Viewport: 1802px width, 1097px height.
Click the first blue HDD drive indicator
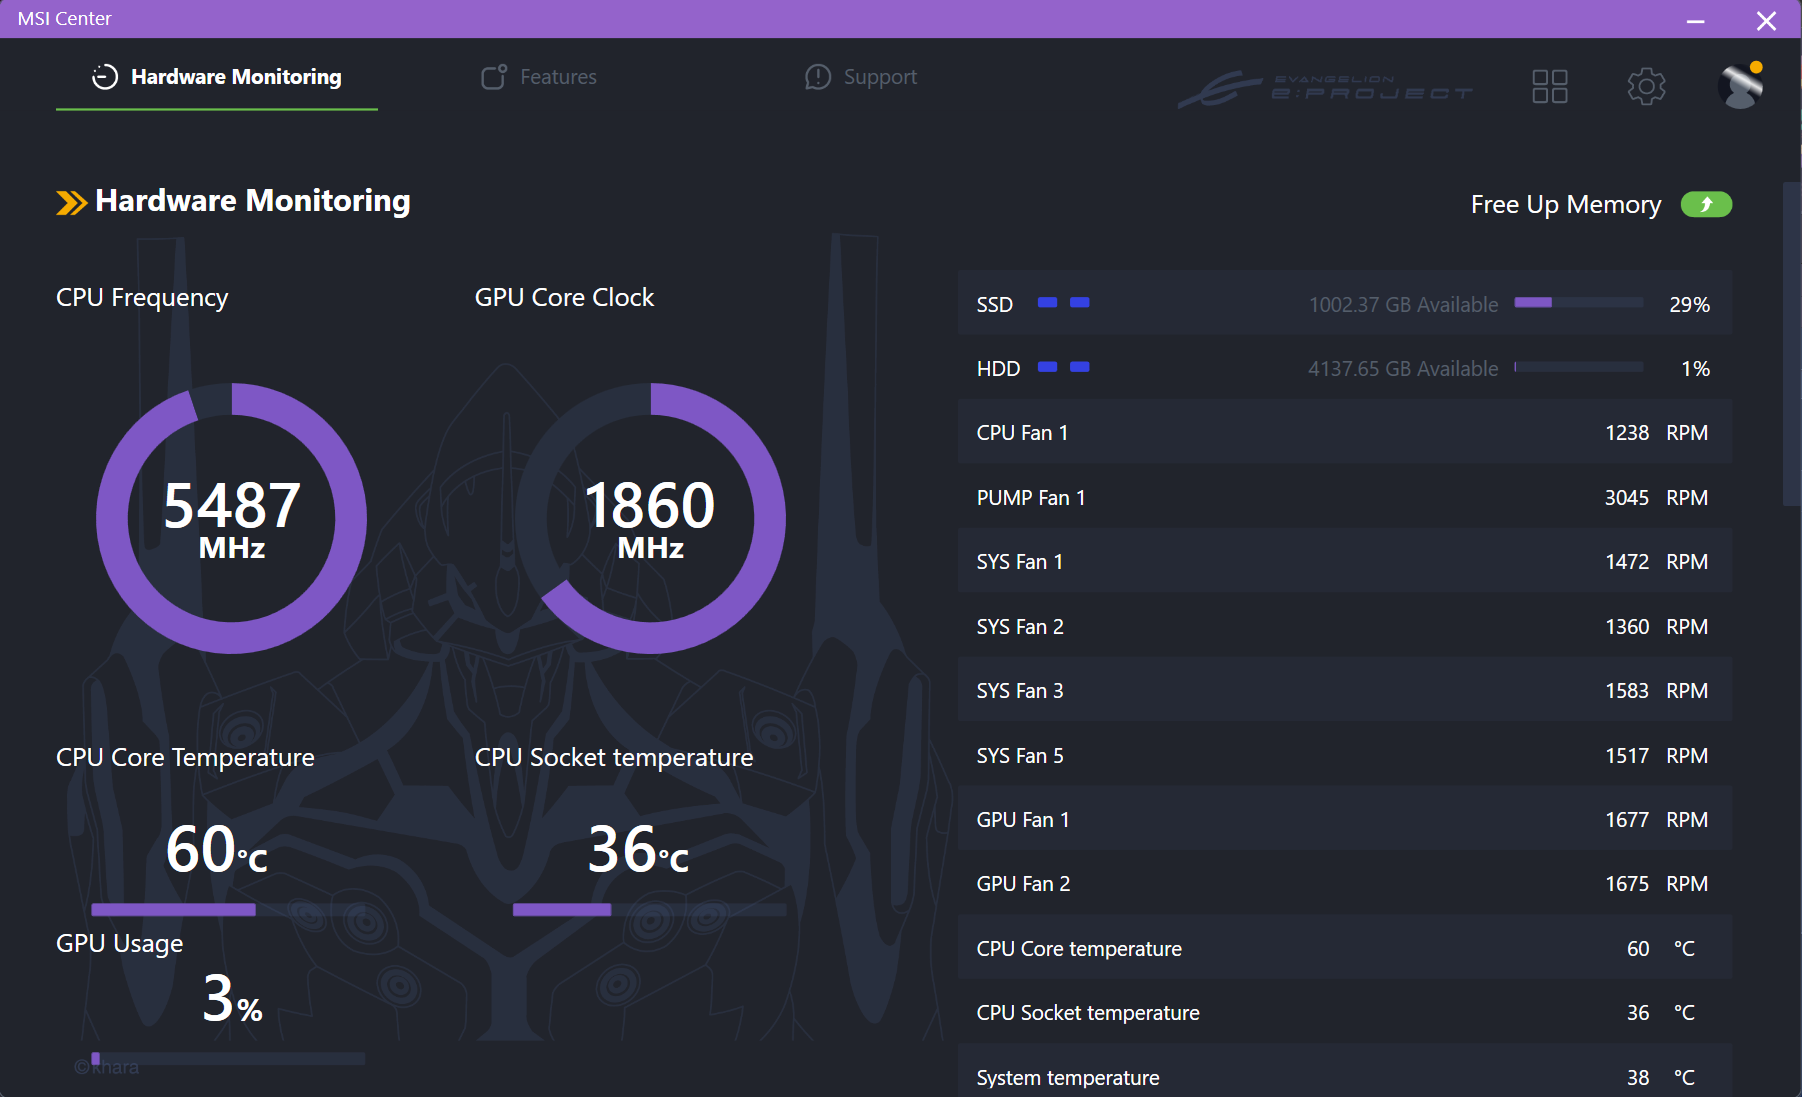(x=1047, y=367)
